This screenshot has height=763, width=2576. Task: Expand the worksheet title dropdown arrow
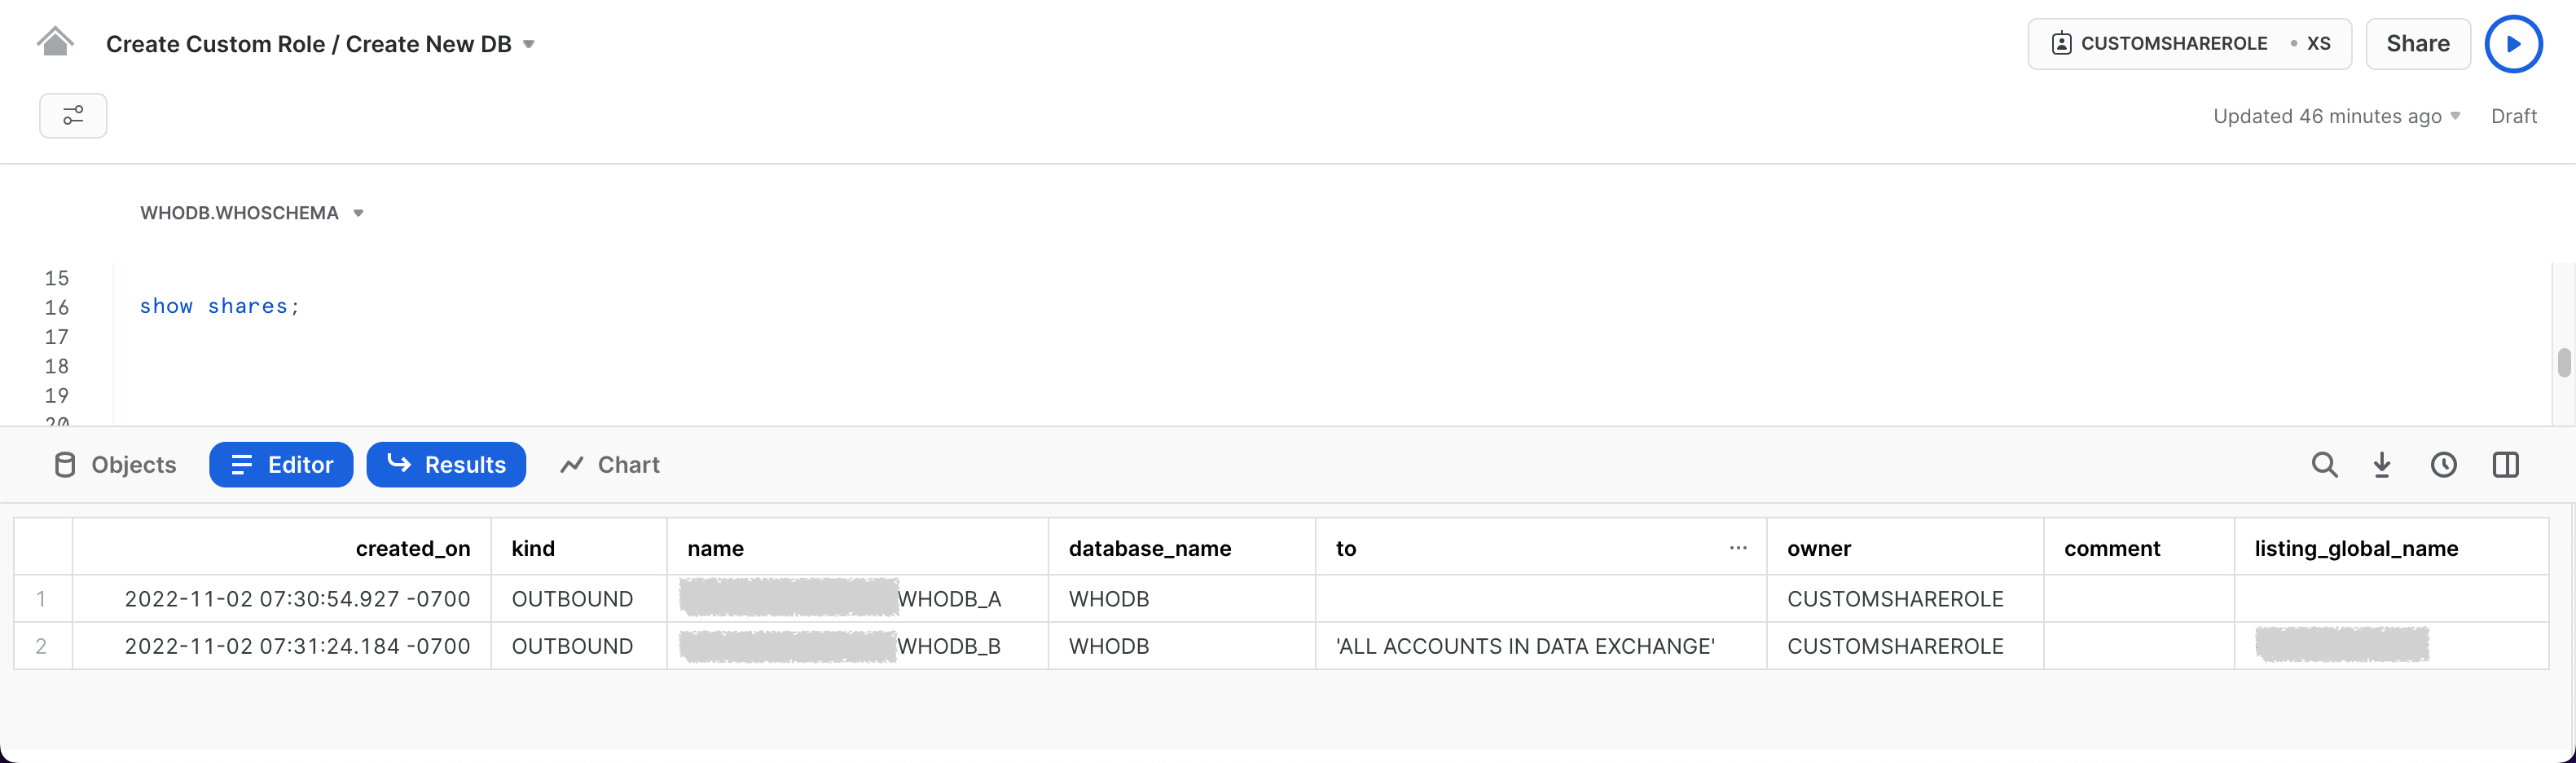pos(530,44)
